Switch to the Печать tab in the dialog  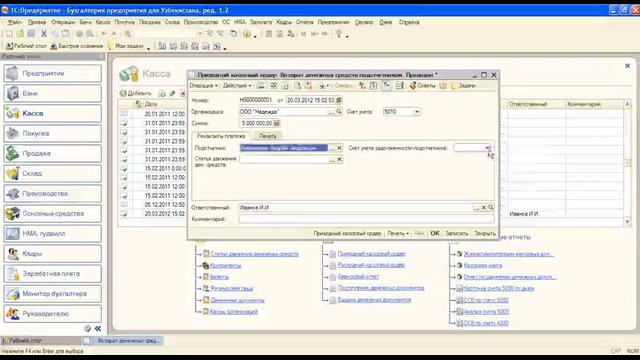(267, 136)
